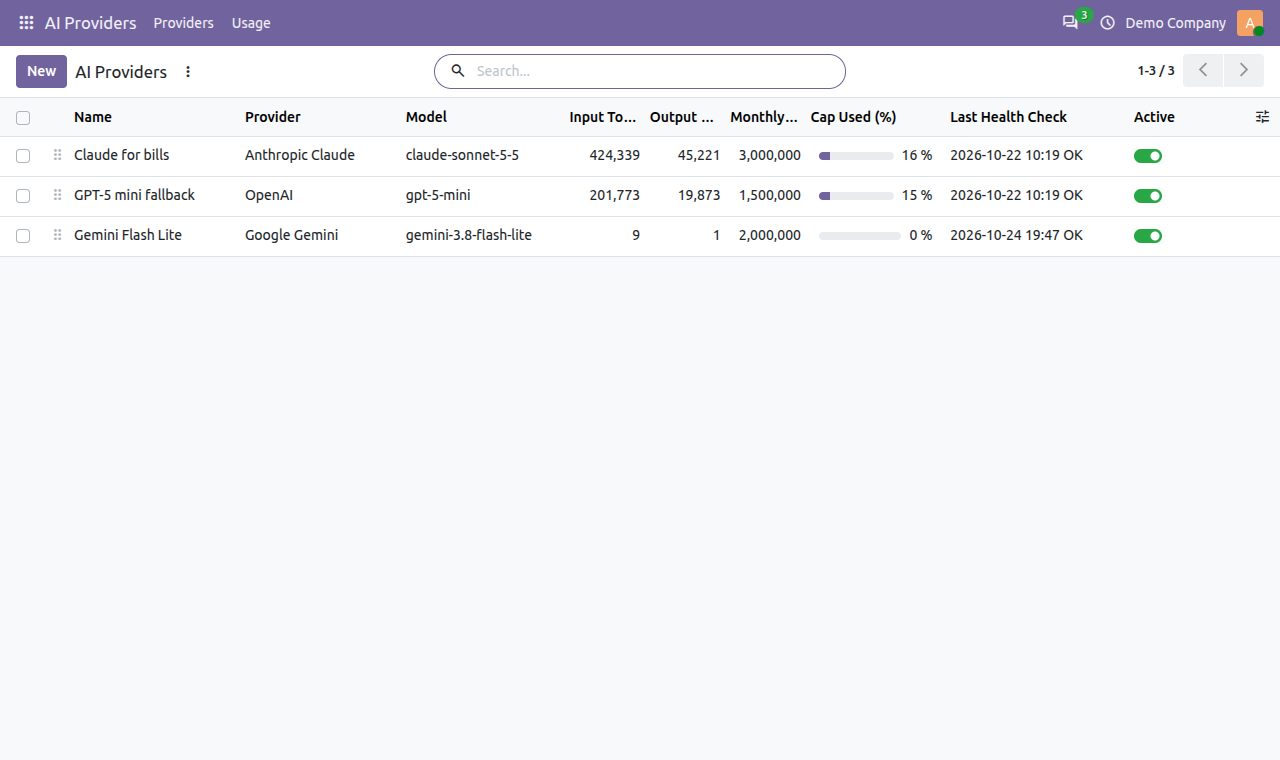1280x760 pixels.
Task: Go to next page of records
Action: point(1243,71)
